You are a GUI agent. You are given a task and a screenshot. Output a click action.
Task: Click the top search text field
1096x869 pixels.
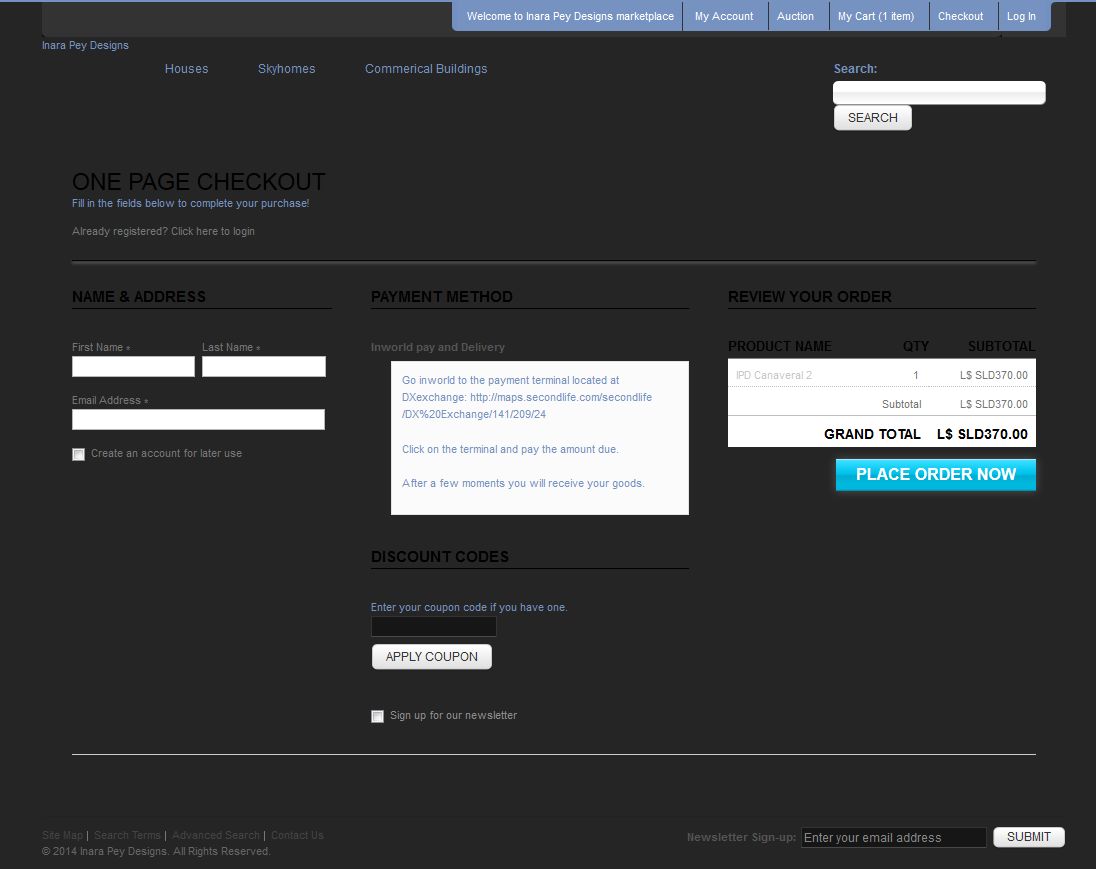point(938,93)
